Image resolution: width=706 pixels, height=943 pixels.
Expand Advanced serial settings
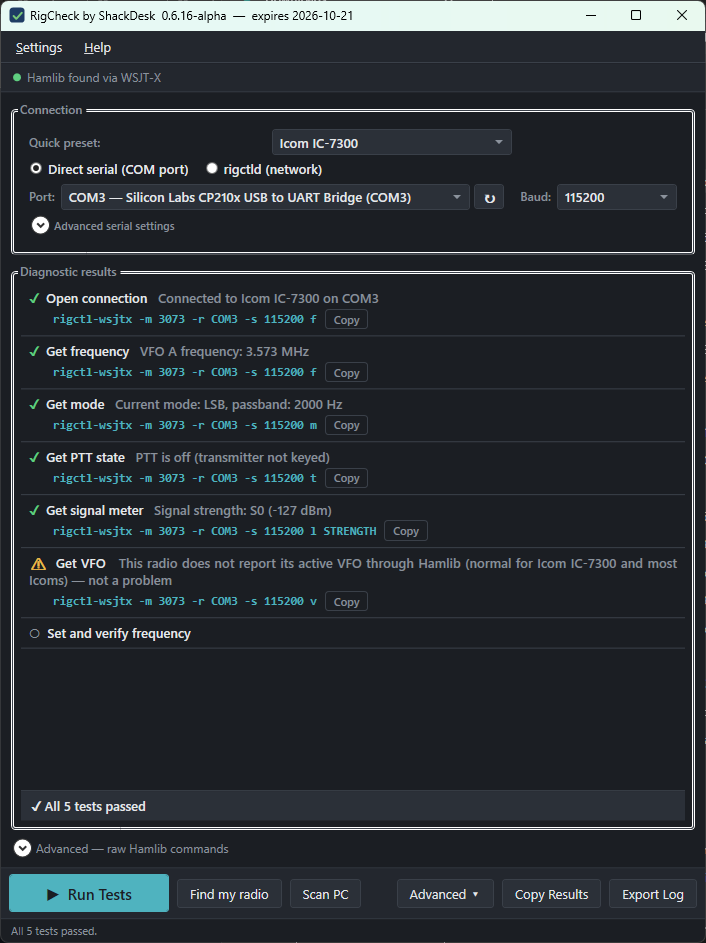click(40, 226)
